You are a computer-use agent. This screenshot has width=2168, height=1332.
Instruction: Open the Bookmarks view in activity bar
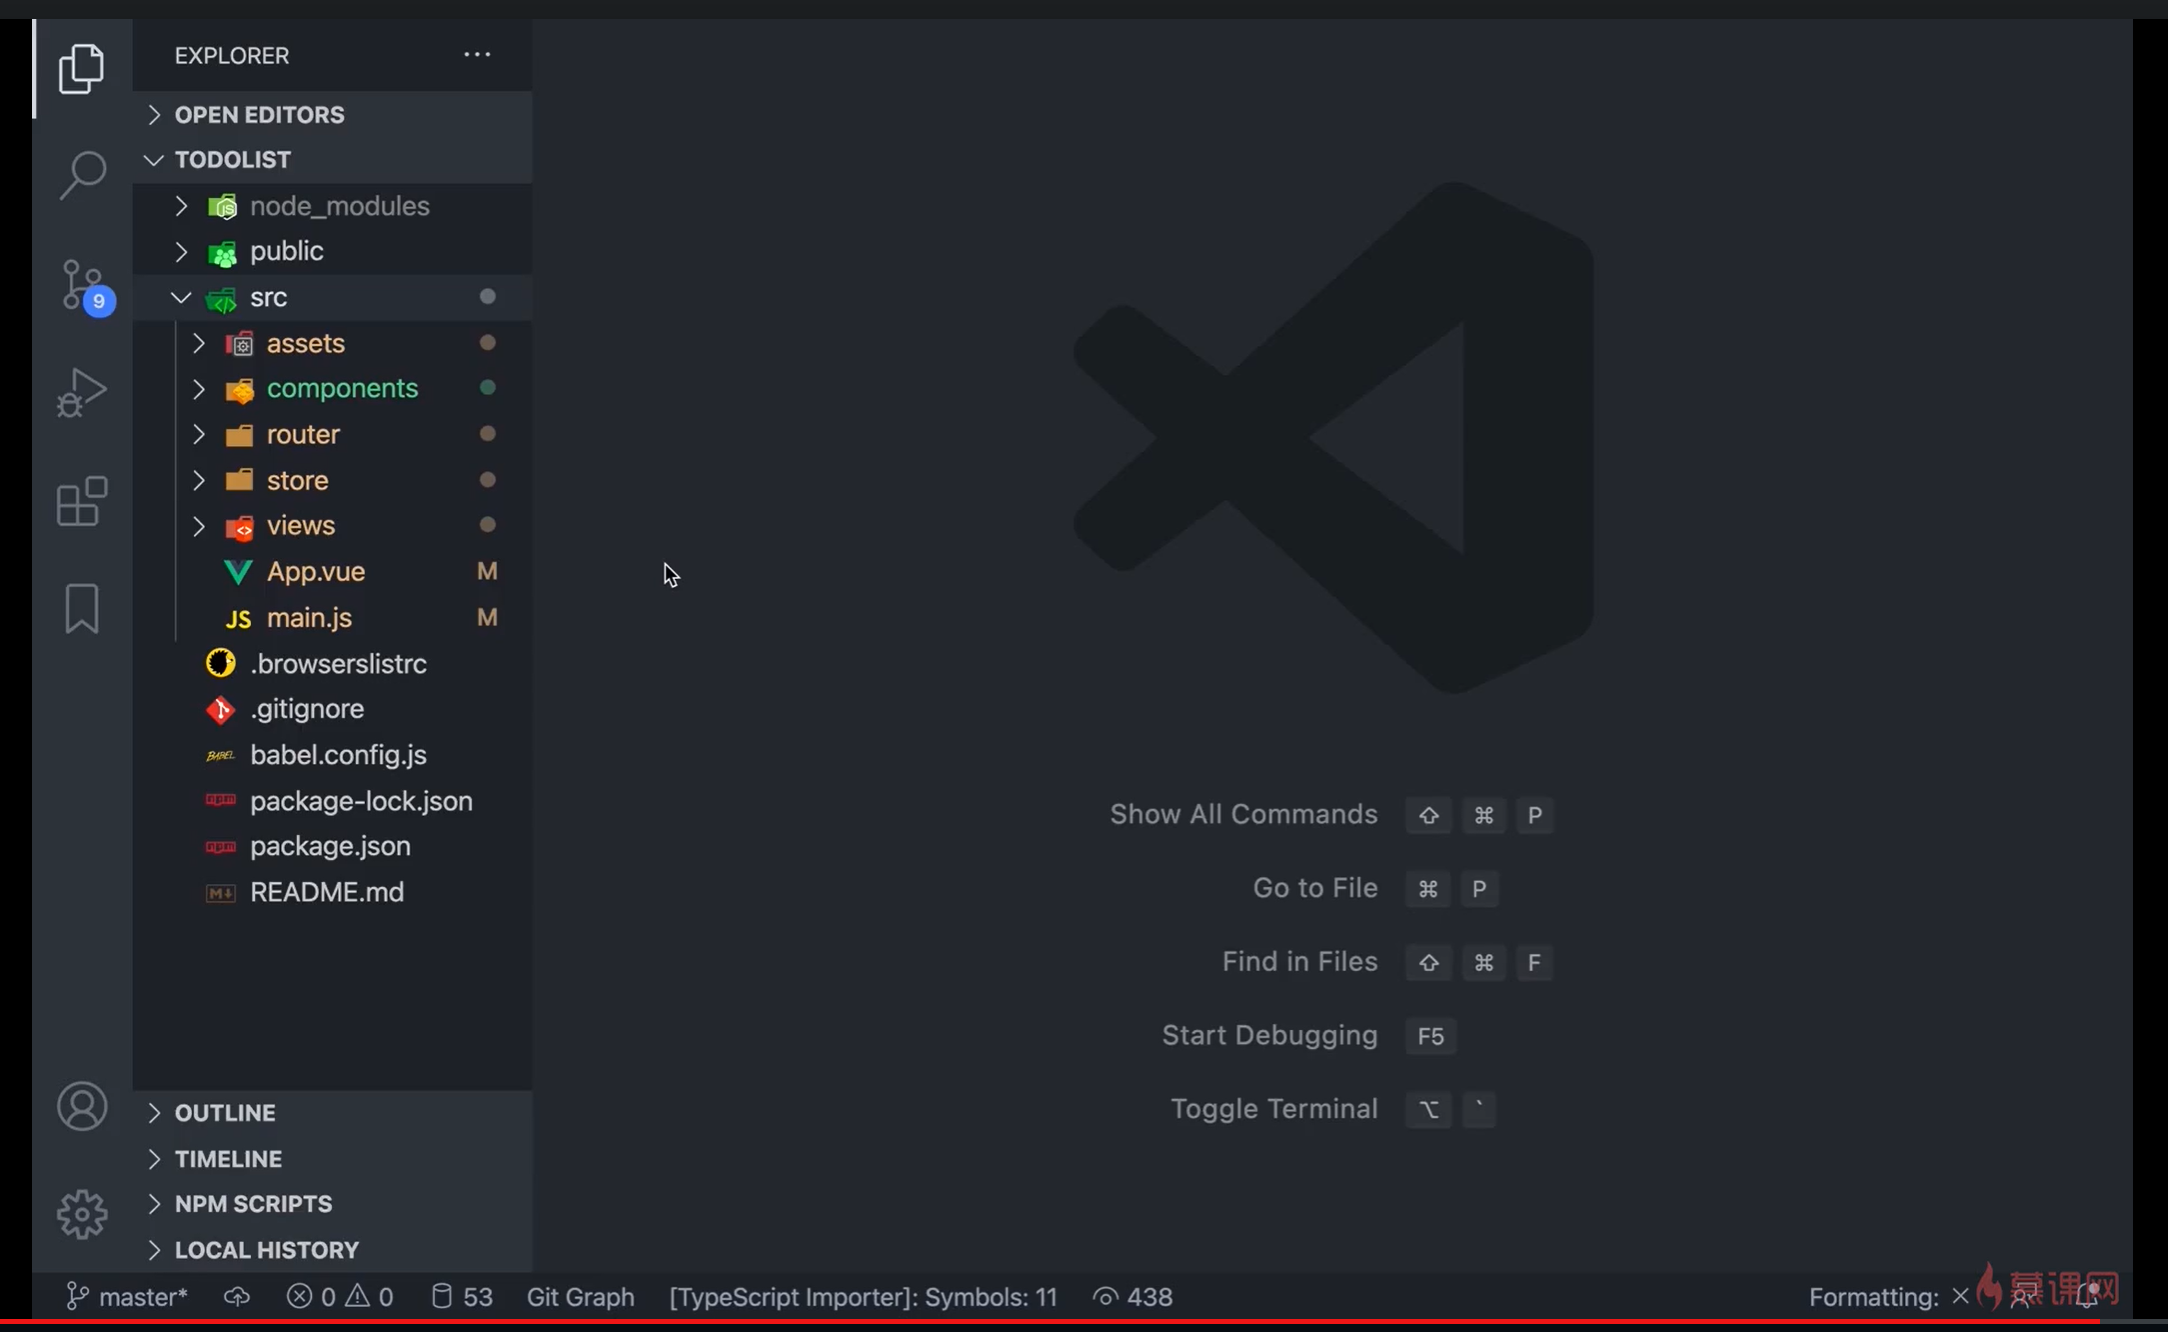(82, 608)
